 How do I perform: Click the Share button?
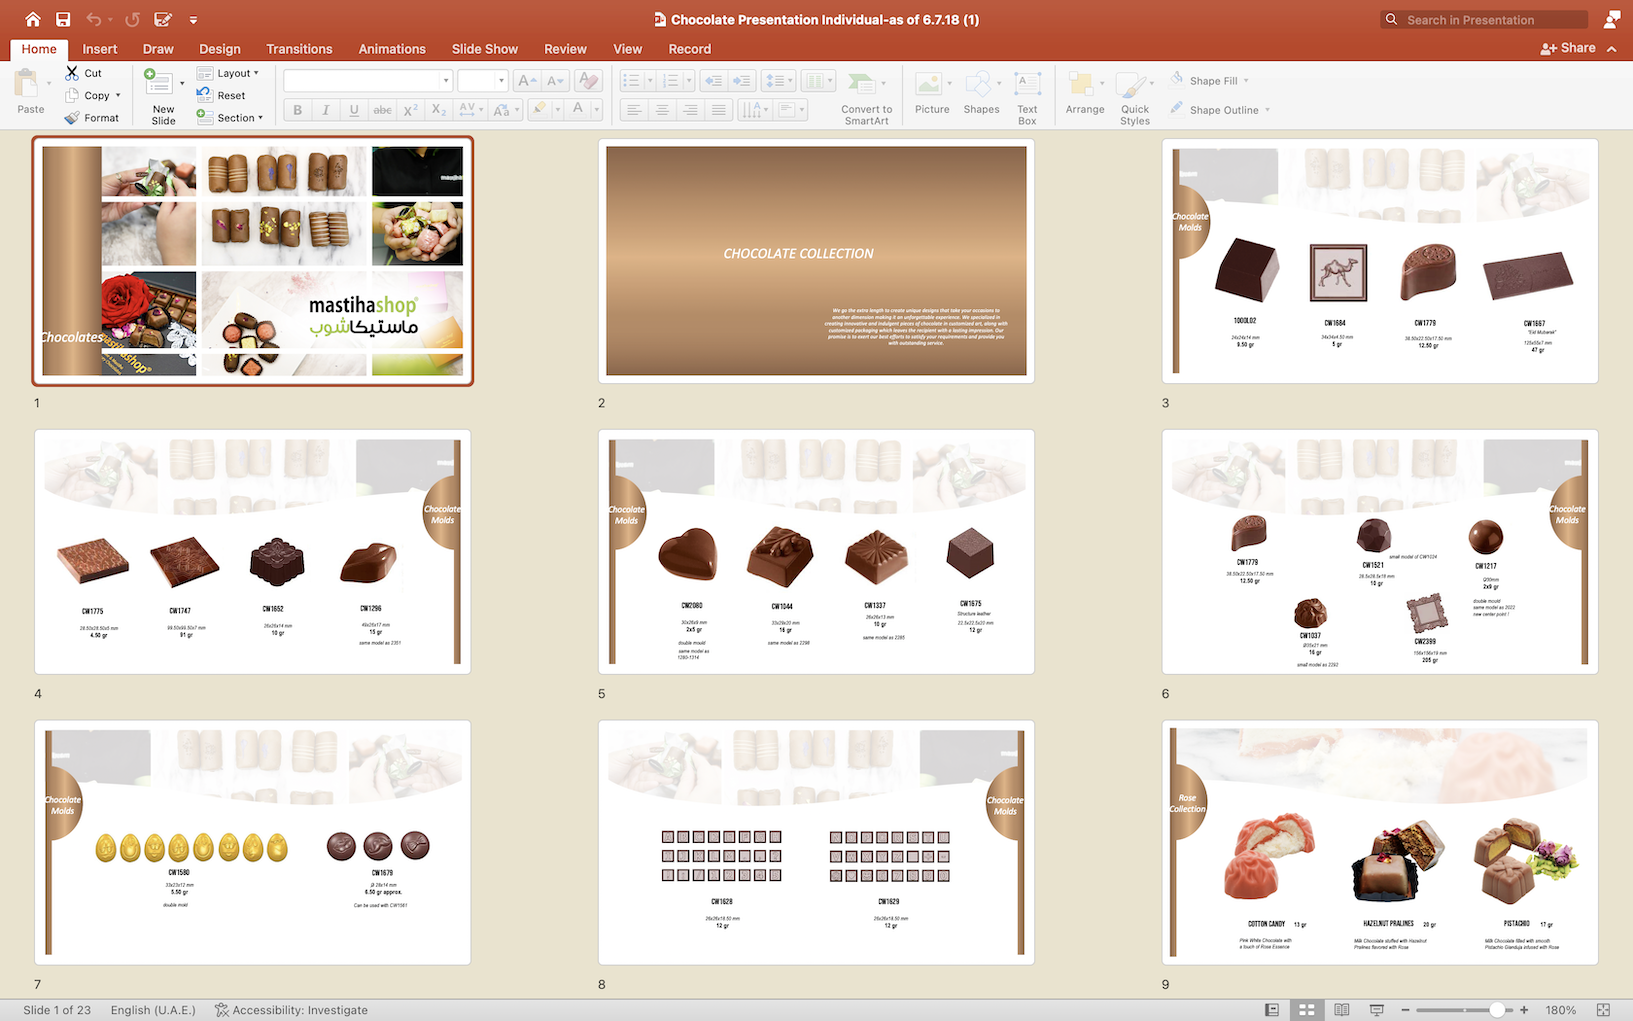tap(1568, 48)
